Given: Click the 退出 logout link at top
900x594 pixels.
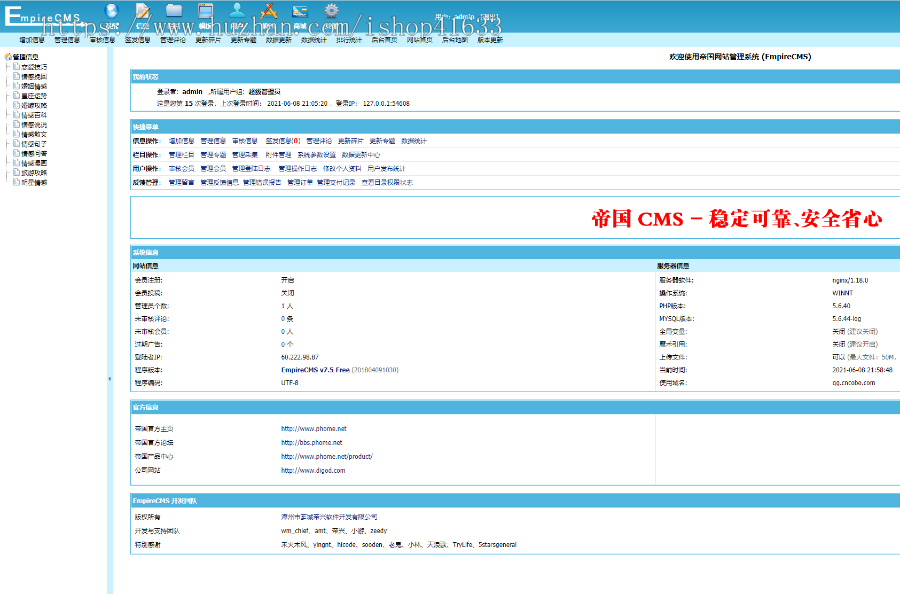Looking at the screenshot, I should pos(489,18).
